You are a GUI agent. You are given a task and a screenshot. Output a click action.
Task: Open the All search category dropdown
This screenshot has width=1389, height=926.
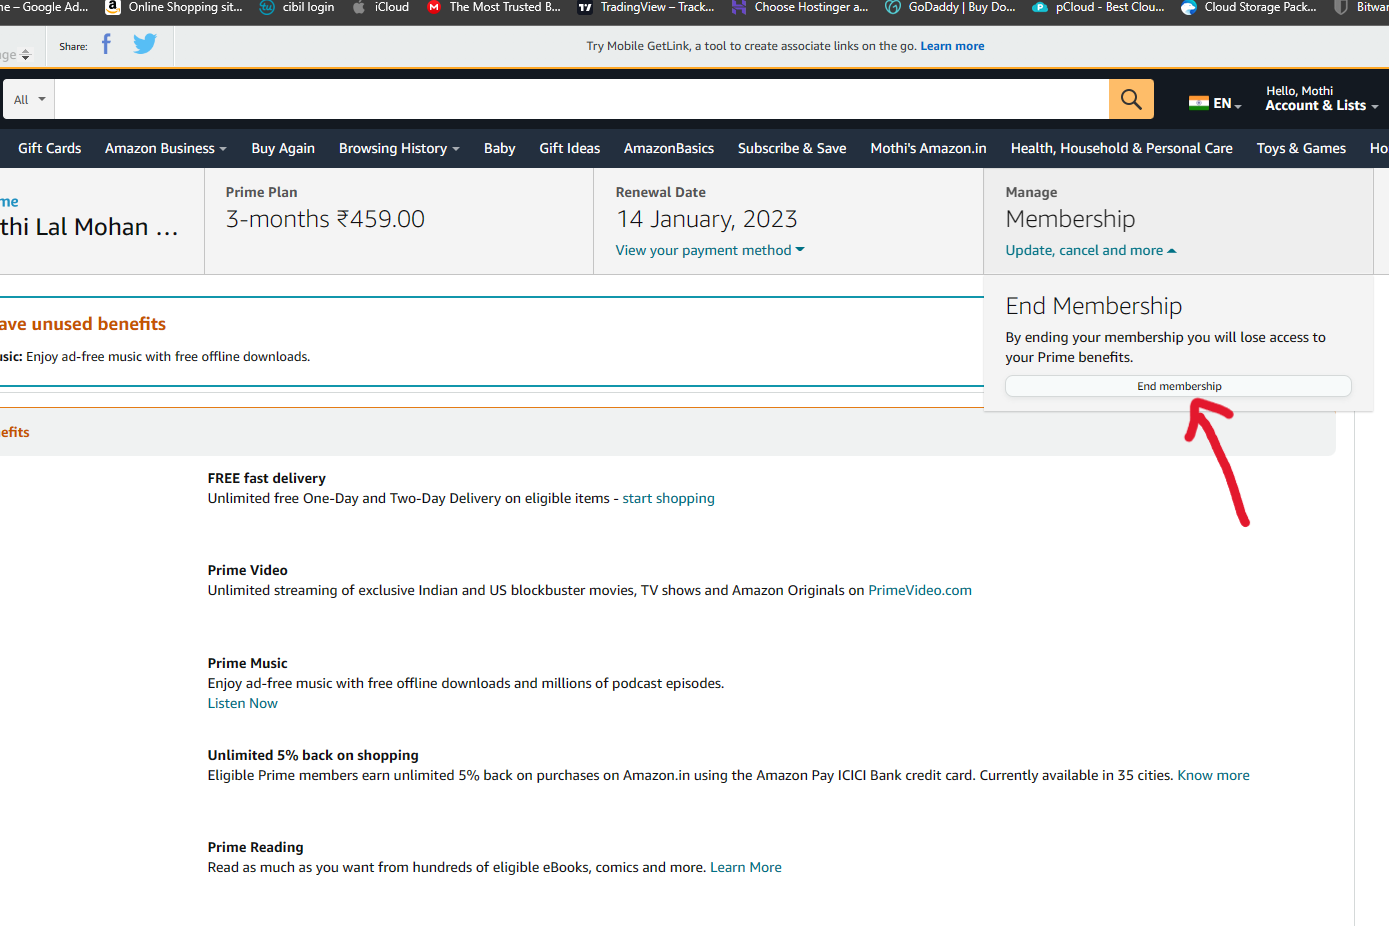(29, 99)
